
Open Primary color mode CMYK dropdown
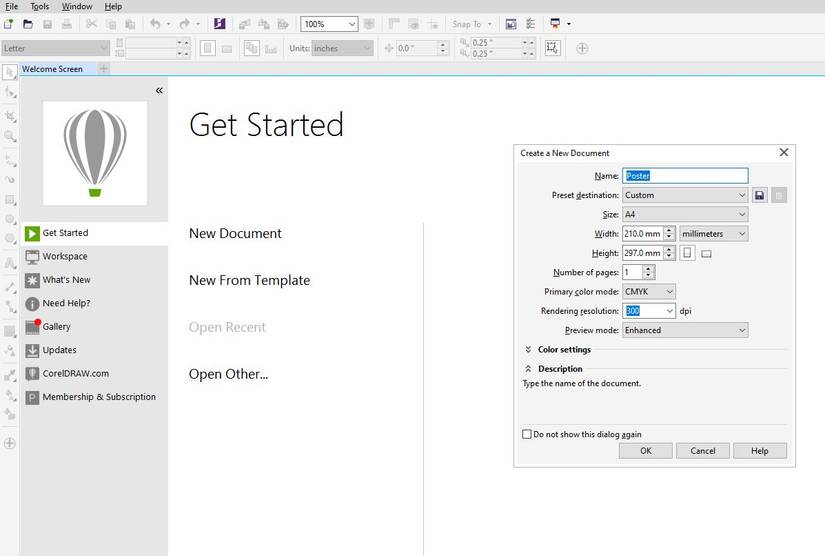(x=649, y=292)
